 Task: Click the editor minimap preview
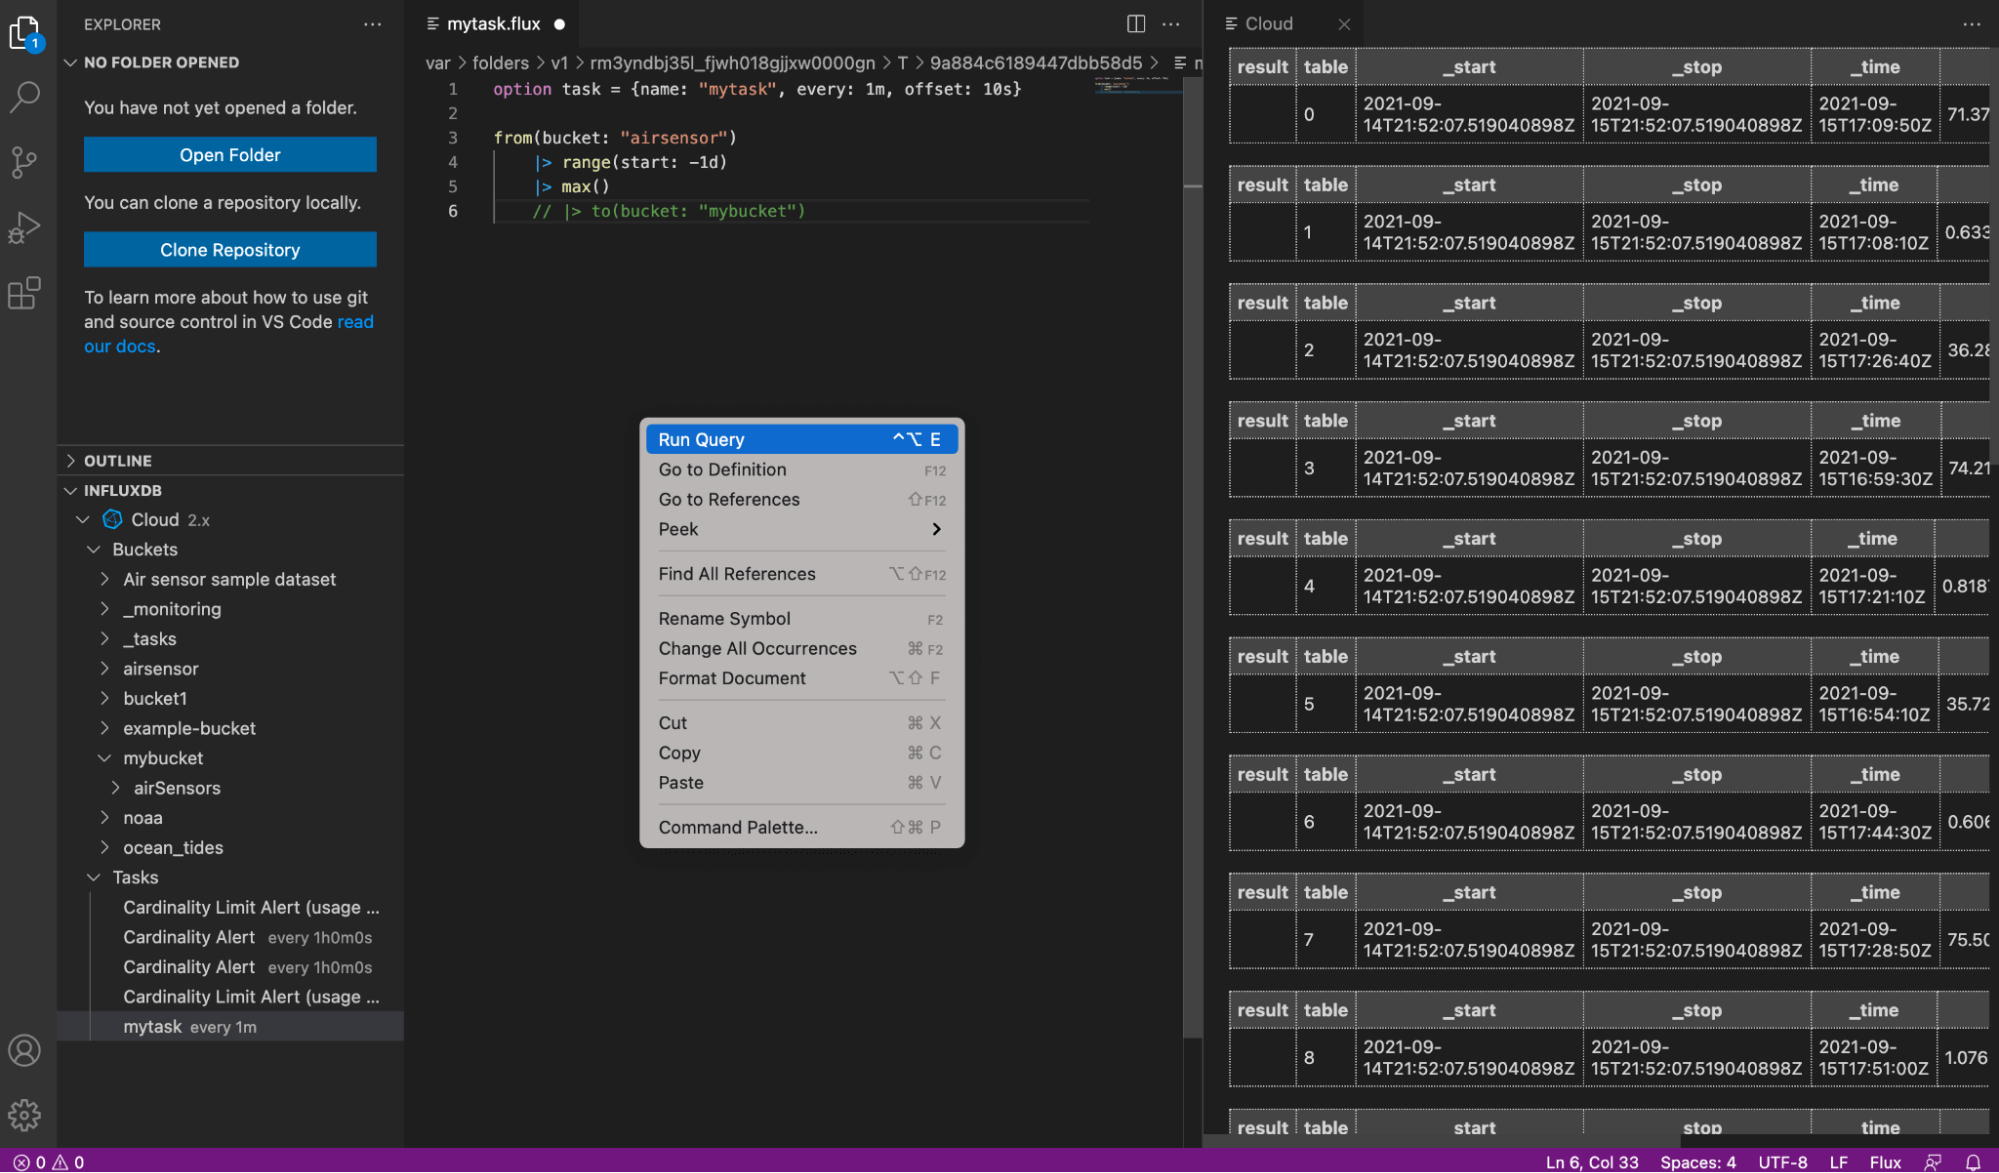coord(1136,88)
